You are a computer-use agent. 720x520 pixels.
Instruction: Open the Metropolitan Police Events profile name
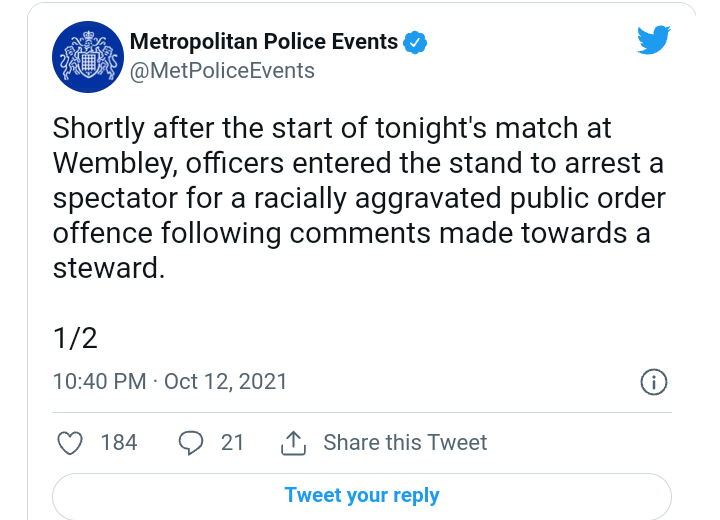(x=264, y=41)
